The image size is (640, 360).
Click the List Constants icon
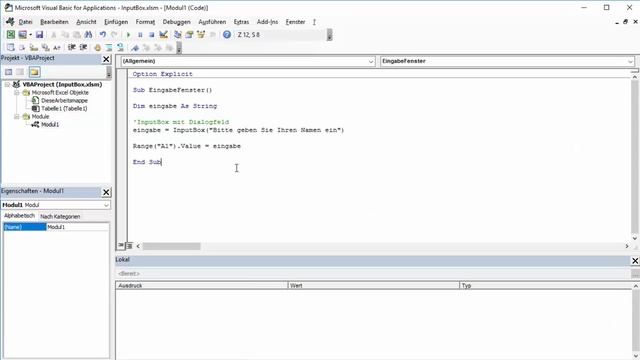[22, 48]
